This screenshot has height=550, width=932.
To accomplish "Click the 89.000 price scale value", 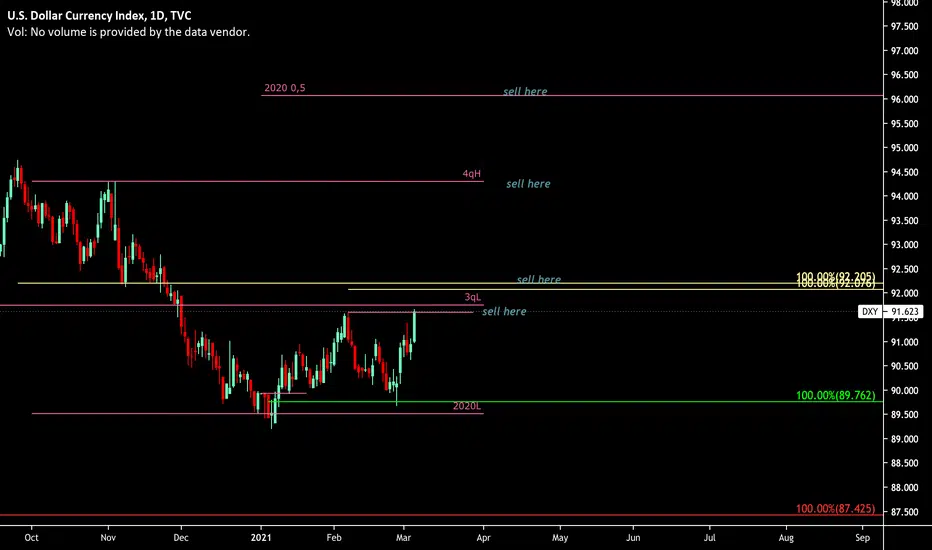I will click(904, 439).
